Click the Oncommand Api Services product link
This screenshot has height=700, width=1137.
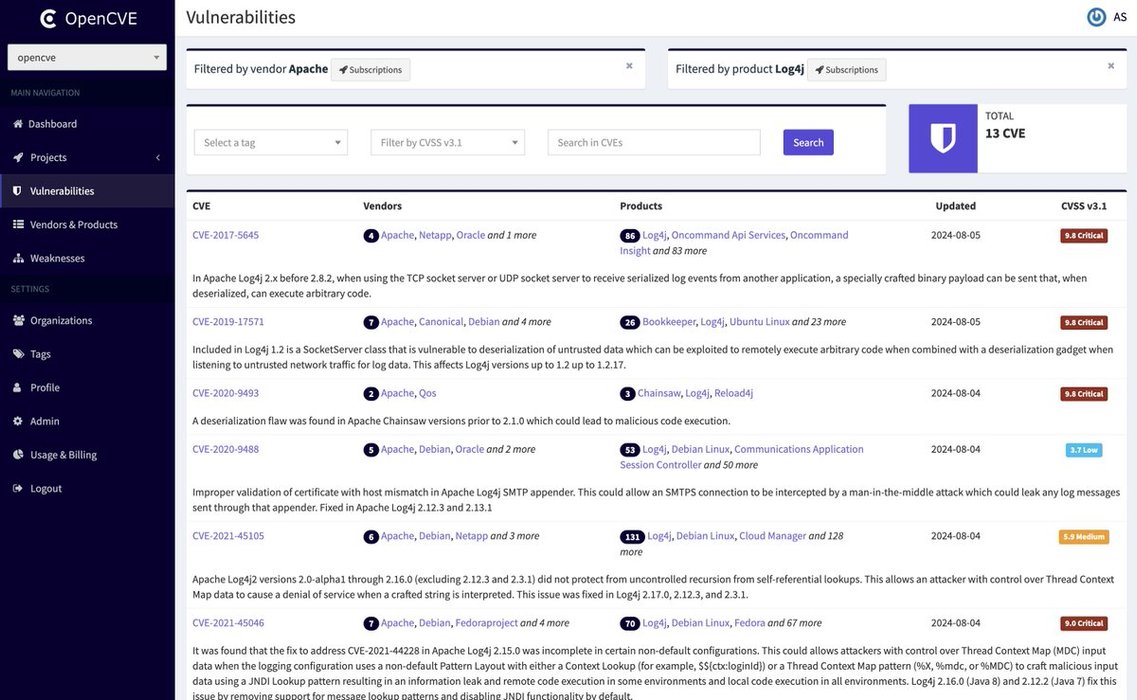click(728, 235)
